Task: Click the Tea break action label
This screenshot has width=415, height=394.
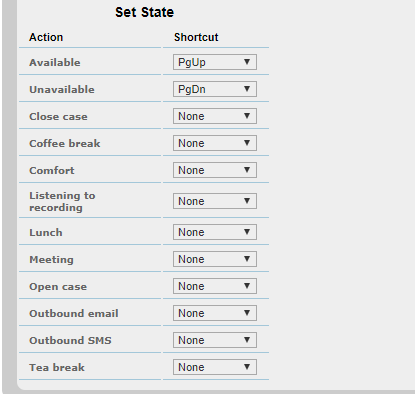Action: [x=57, y=367]
